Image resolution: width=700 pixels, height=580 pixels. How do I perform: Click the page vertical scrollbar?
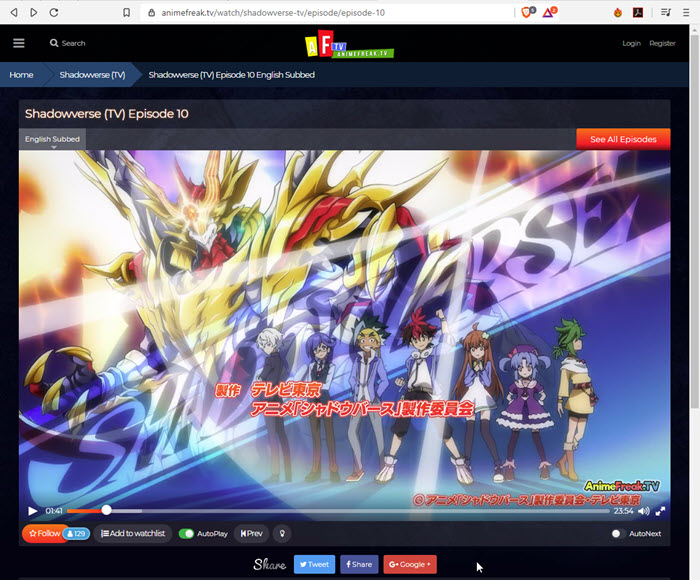coord(695,219)
